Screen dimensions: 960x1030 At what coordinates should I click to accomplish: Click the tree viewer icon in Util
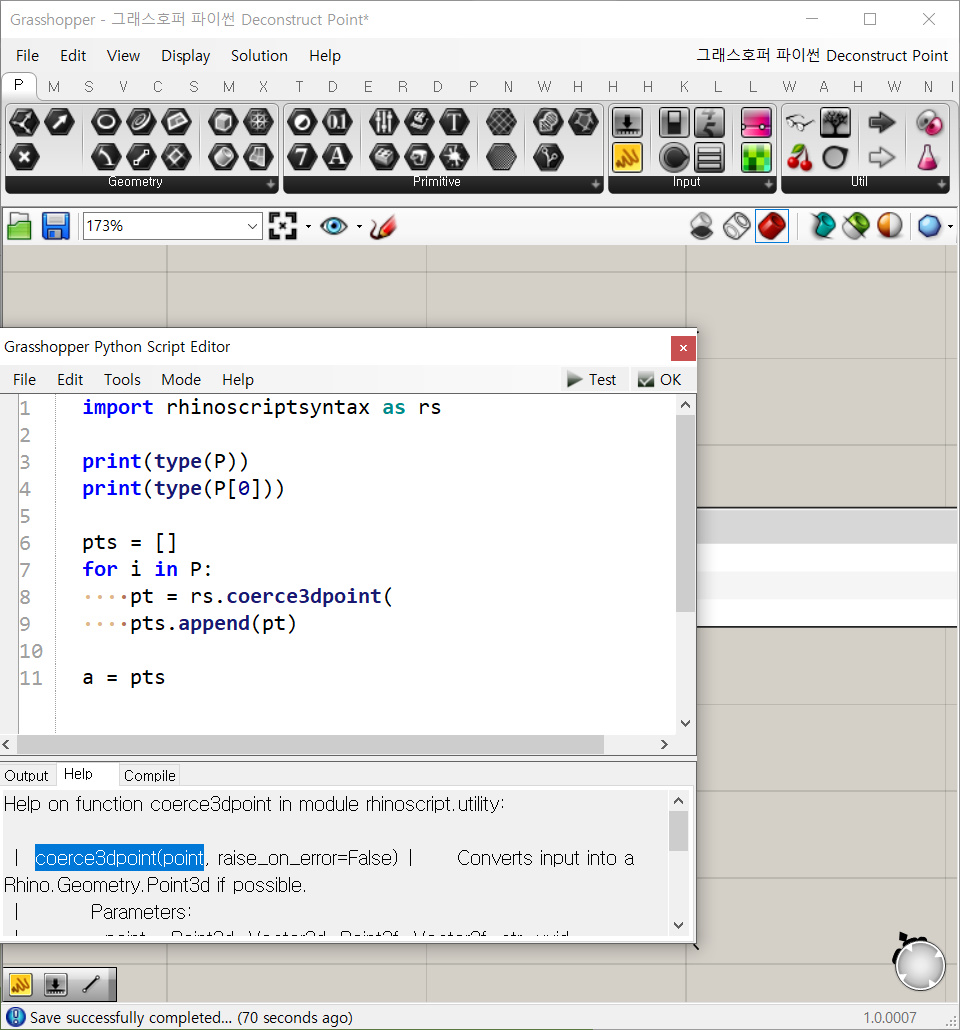point(835,122)
